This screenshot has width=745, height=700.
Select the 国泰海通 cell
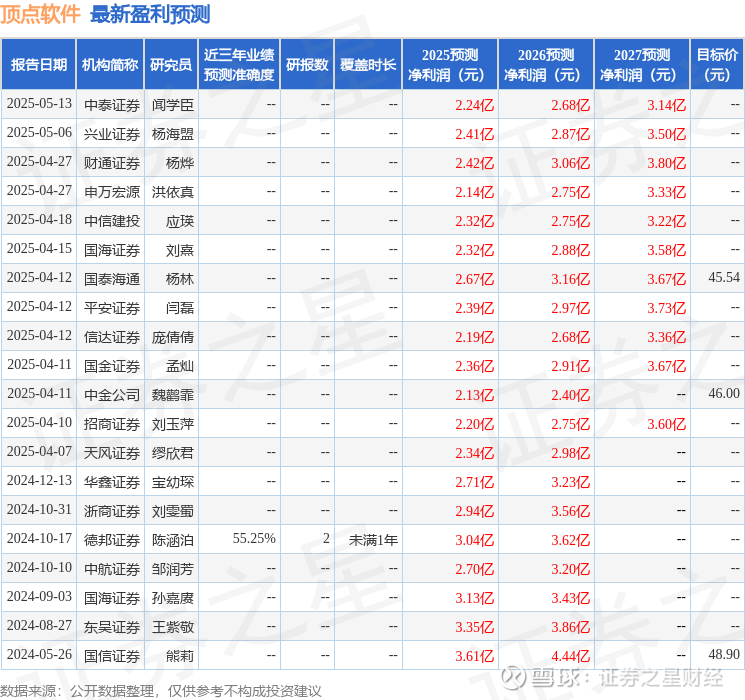click(112, 279)
